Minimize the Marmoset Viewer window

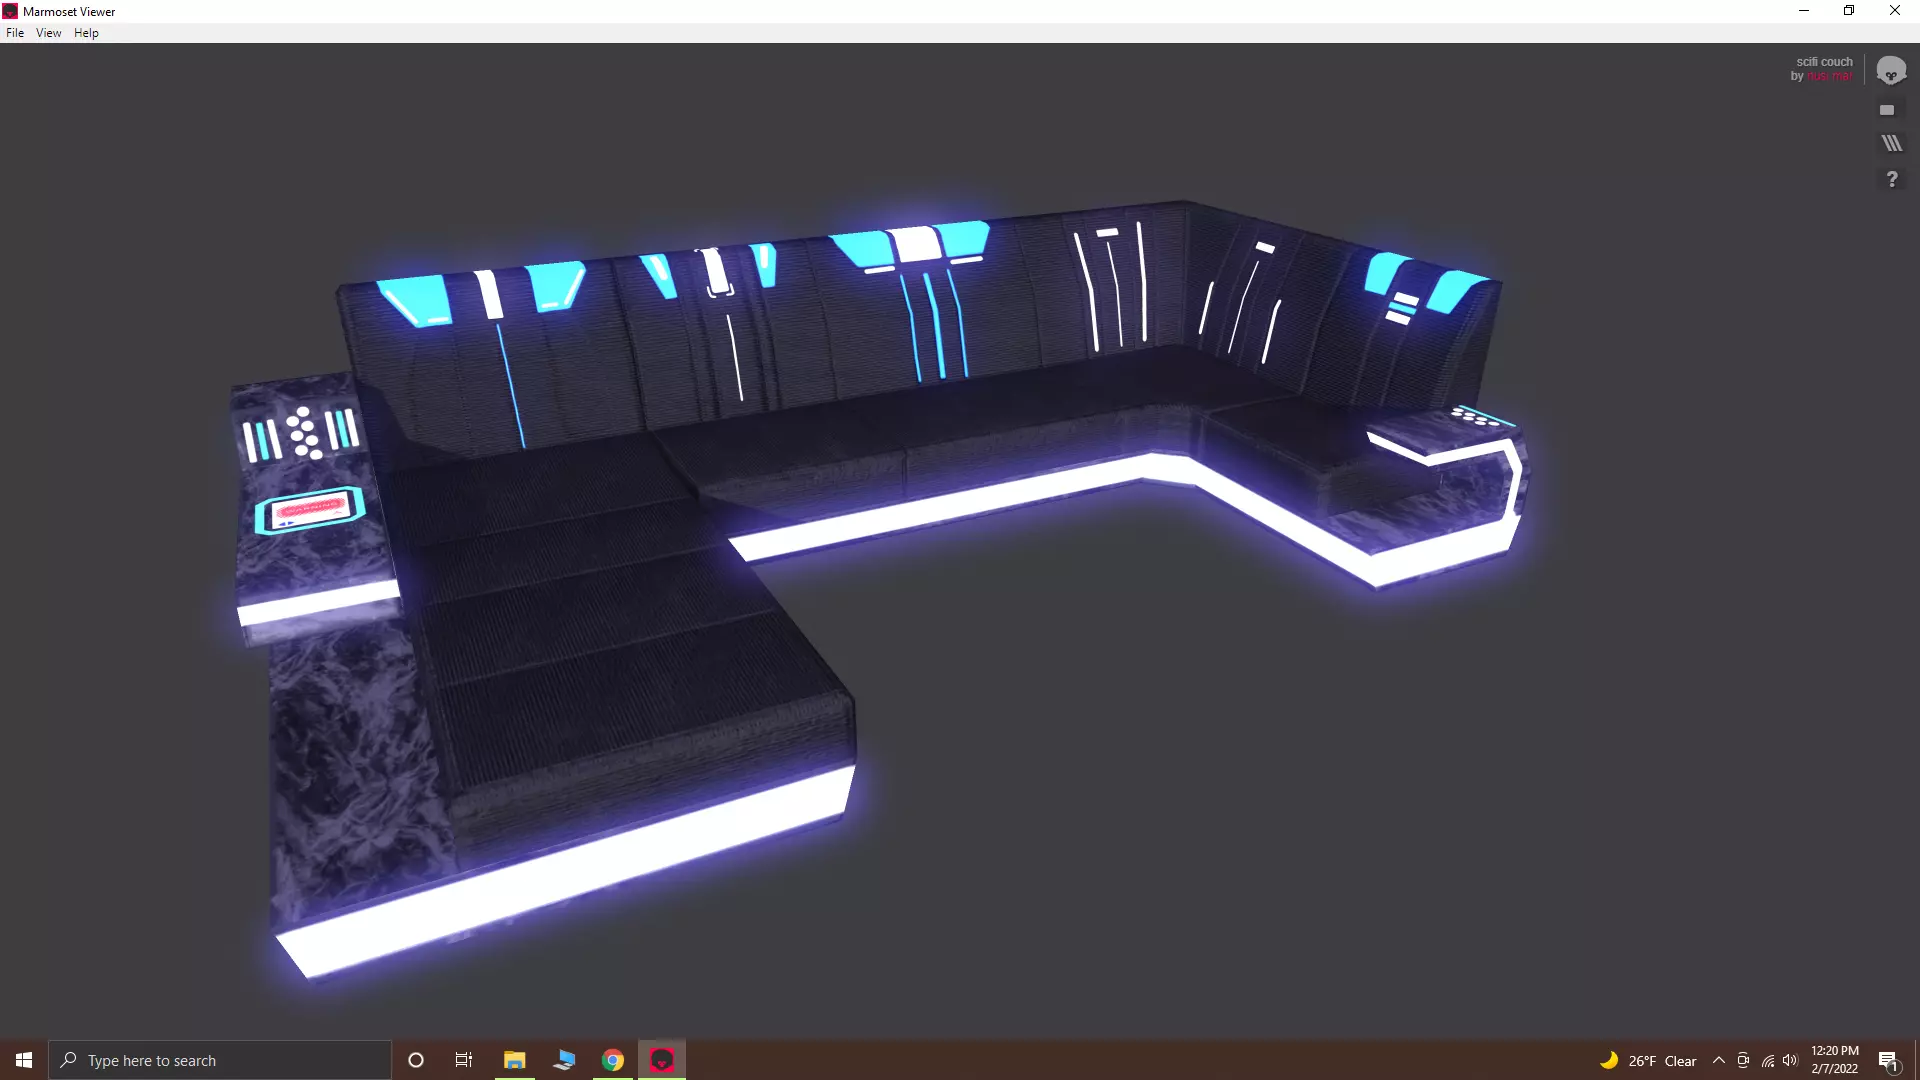click(1804, 11)
